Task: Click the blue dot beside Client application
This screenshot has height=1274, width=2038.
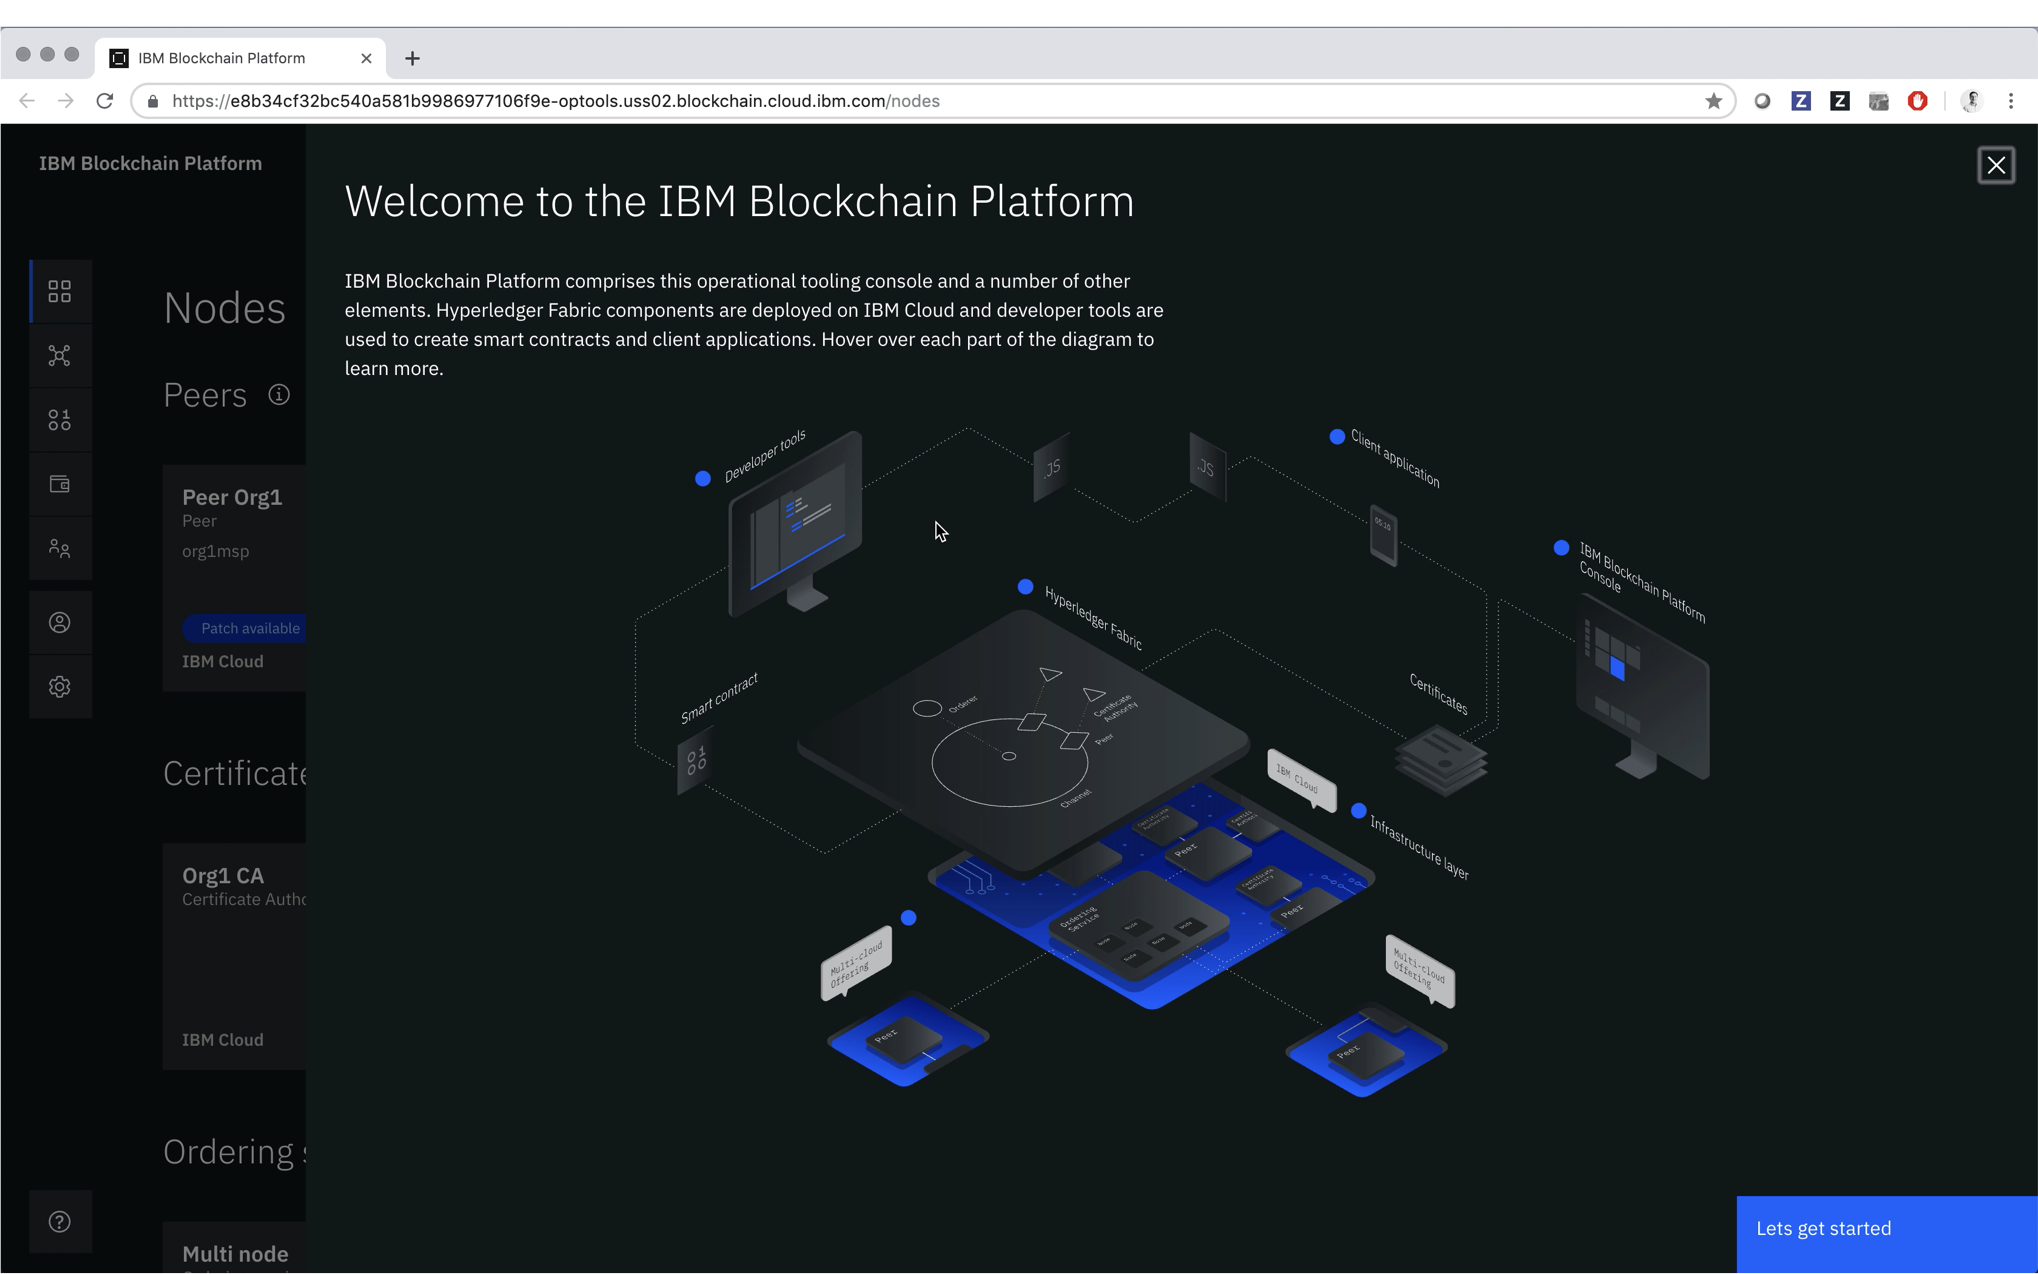Action: [1337, 437]
